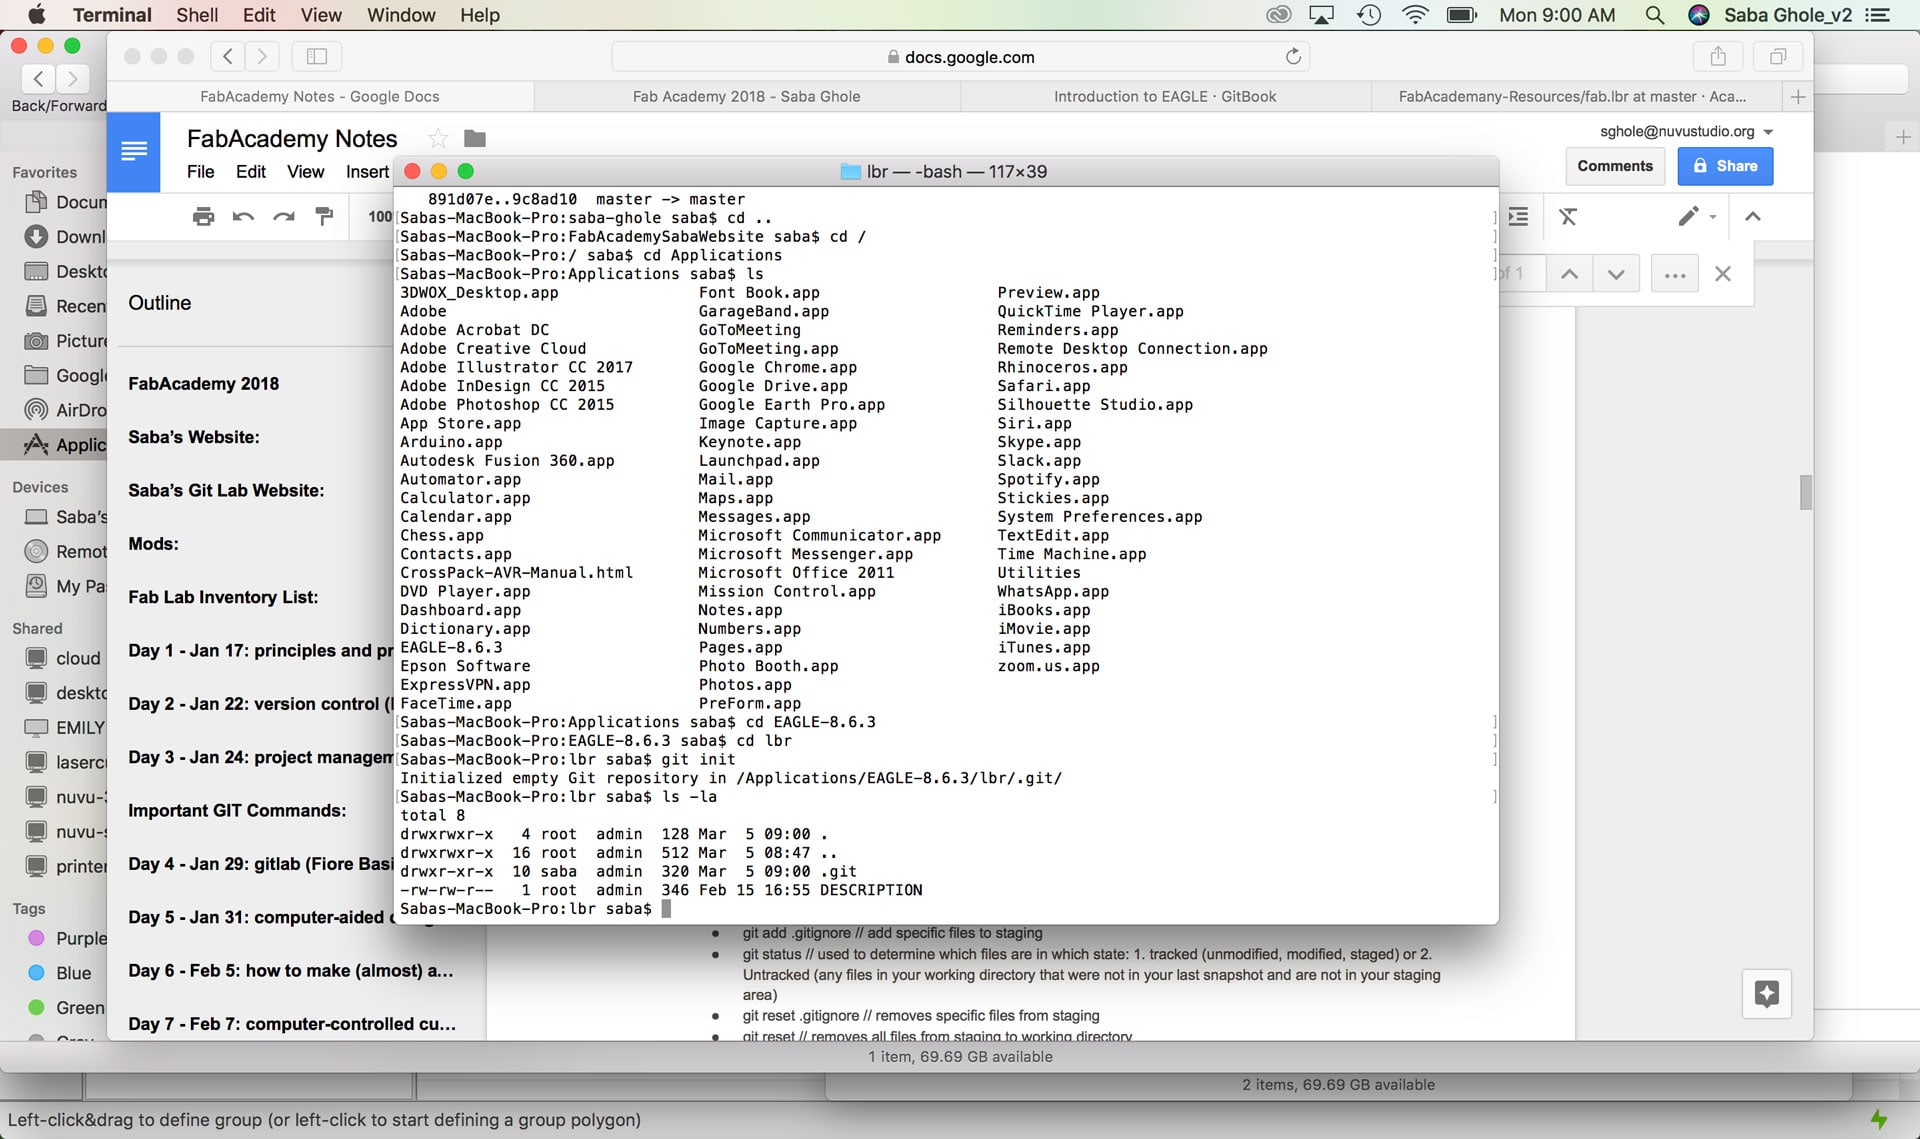Reload the docs.google.com page
Screen dimensions: 1920x1139
[1293, 57]
